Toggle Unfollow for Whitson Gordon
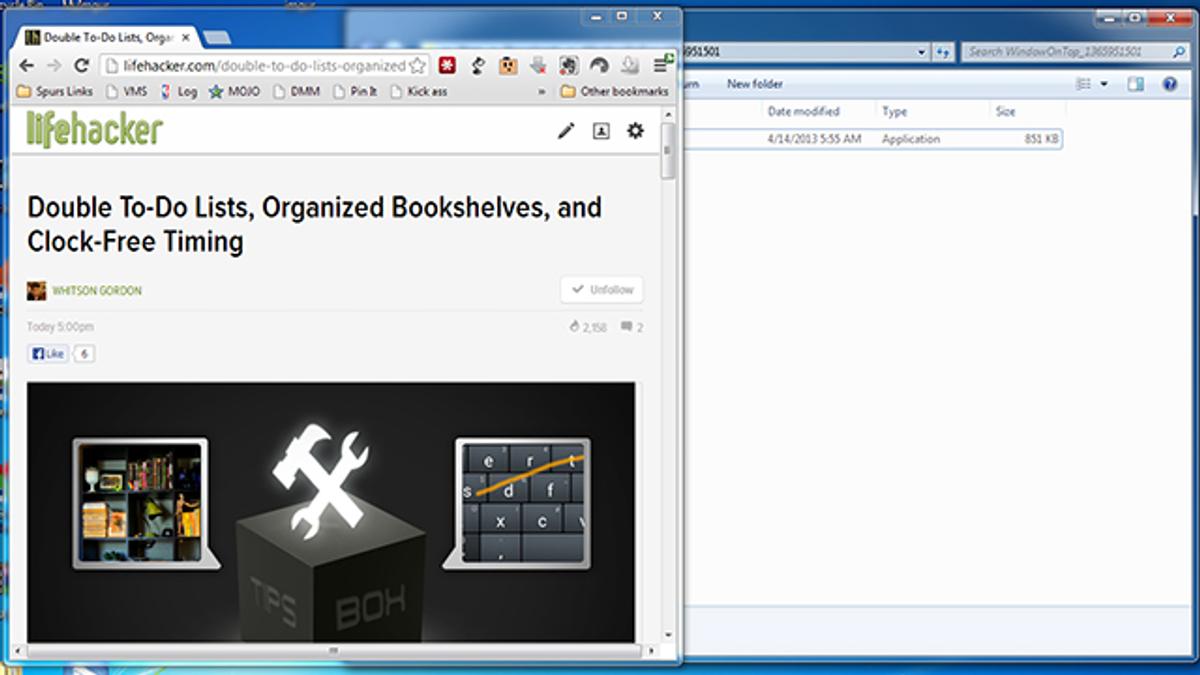 coord(602,290)
